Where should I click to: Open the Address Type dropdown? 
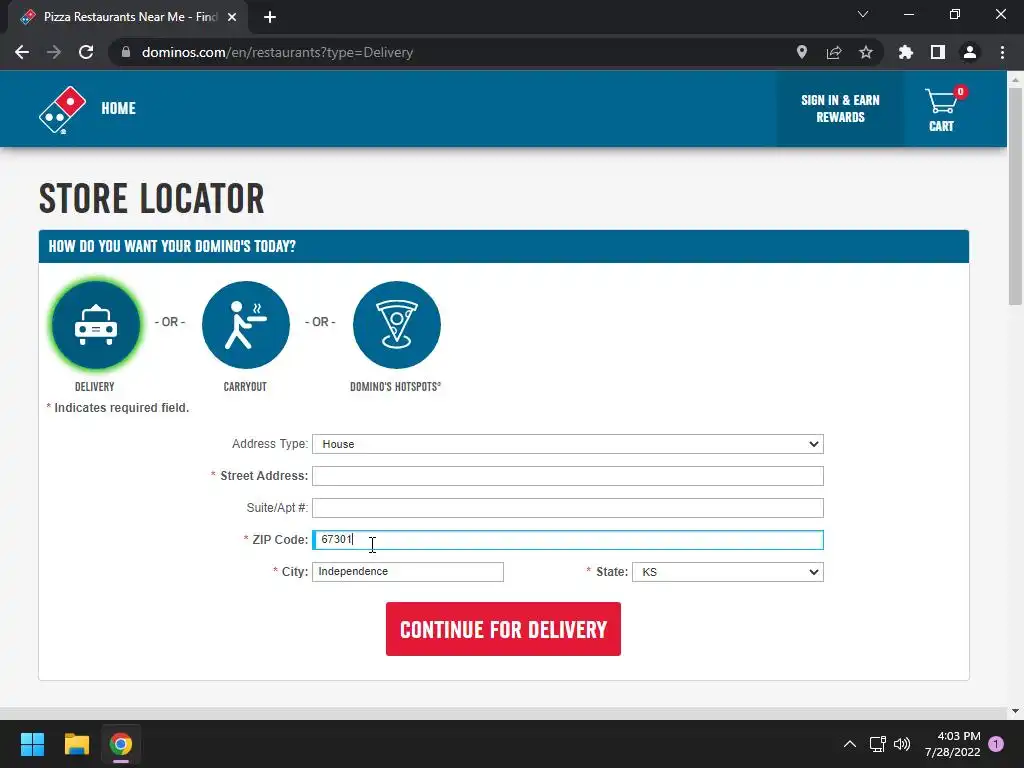568,444
